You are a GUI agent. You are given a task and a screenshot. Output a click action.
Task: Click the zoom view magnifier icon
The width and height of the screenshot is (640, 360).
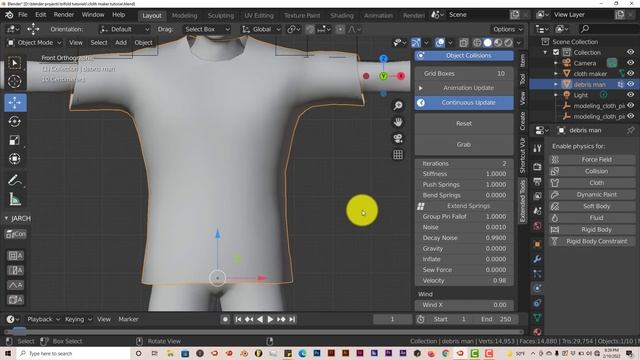(398, 106)
